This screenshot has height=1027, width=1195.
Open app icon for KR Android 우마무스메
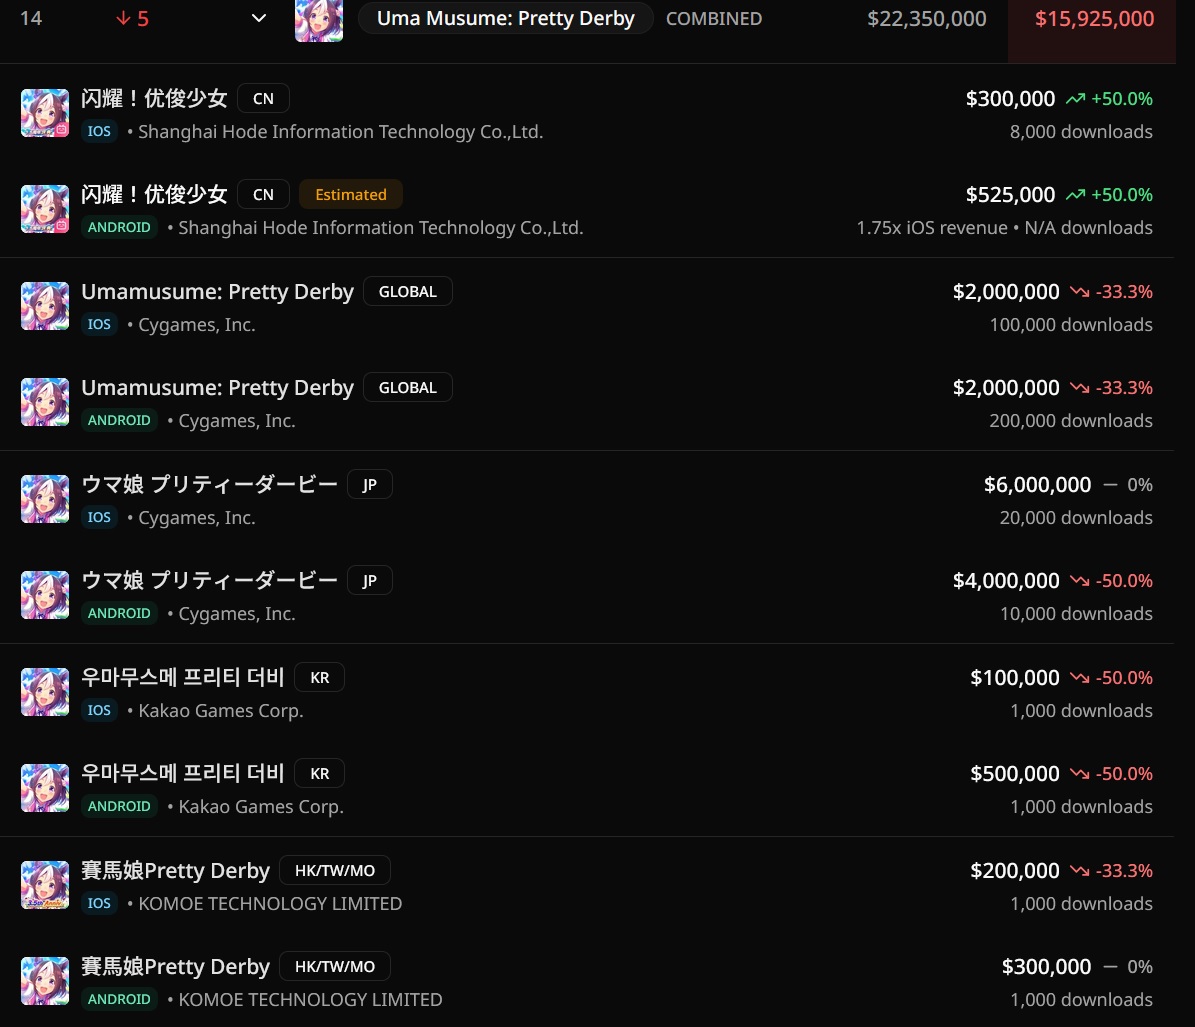click(x=45, y=788)
